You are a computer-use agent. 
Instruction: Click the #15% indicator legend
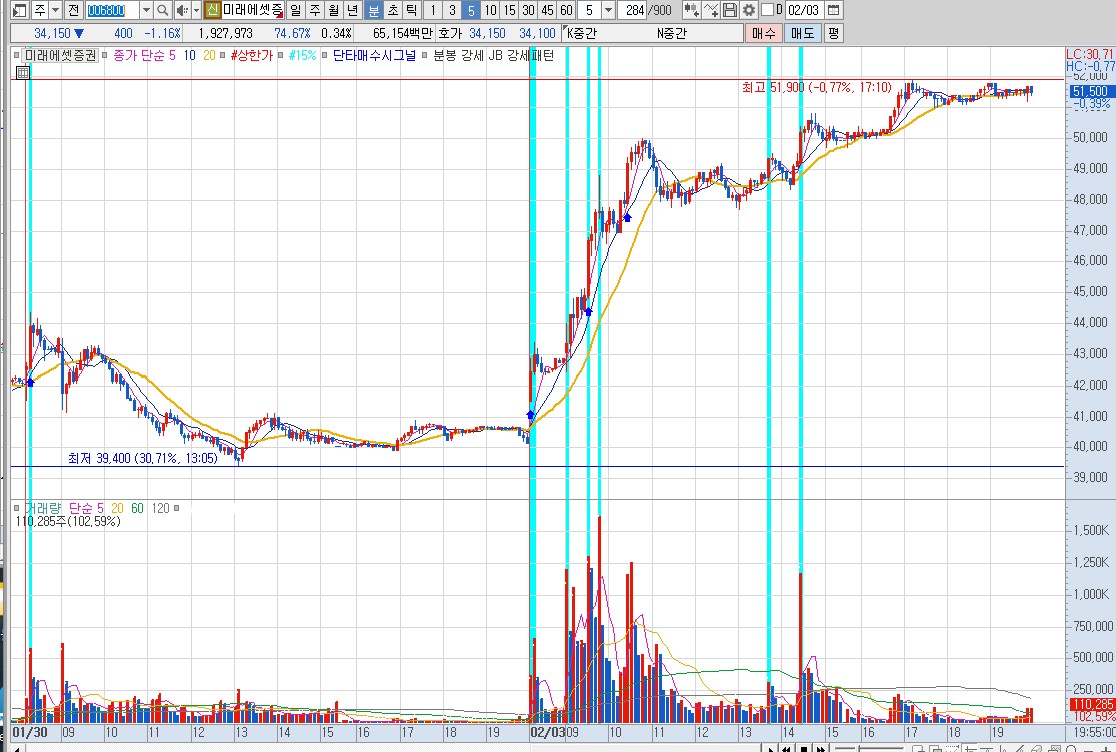tap(302, 55)
